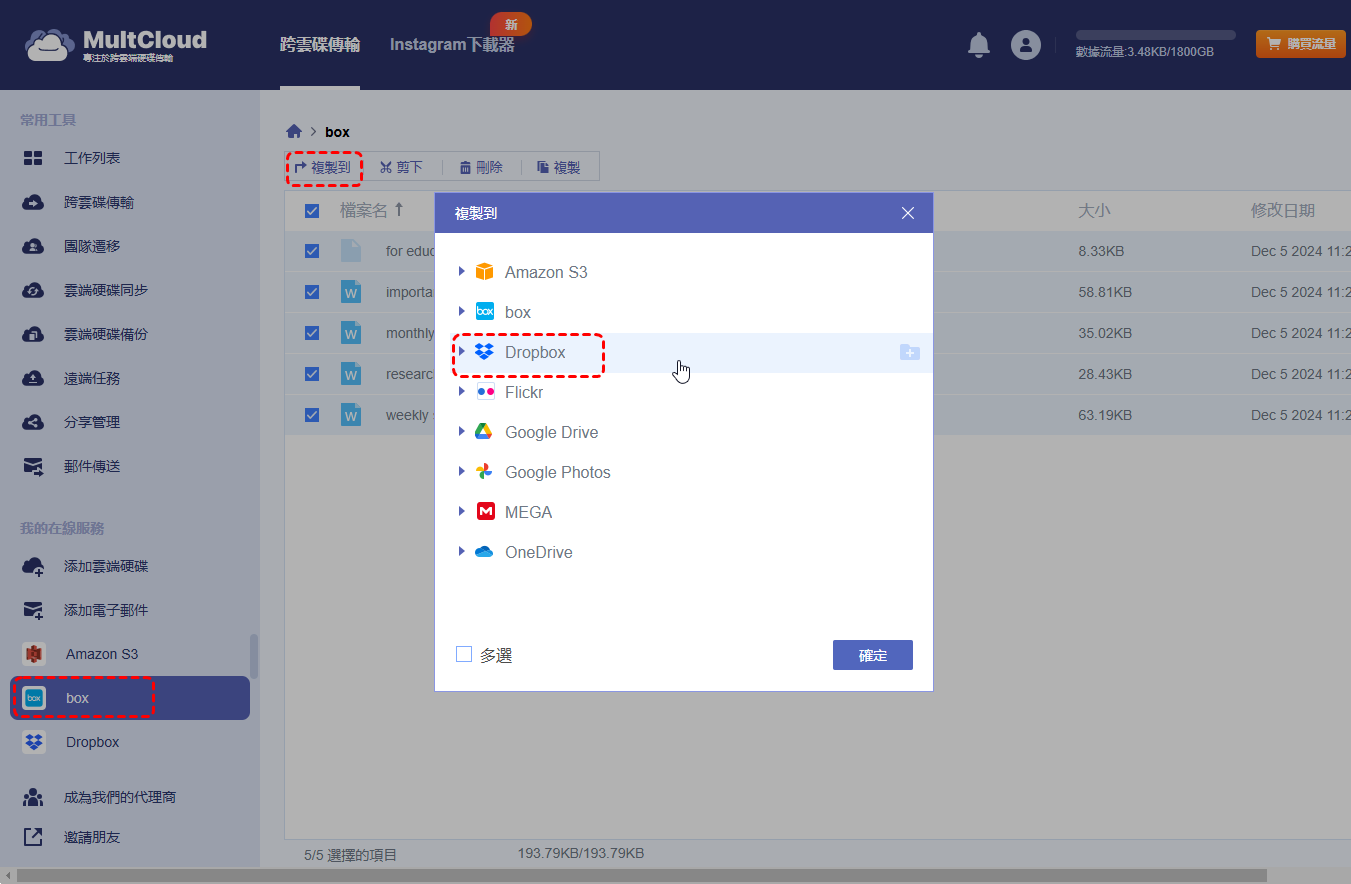The height and width of the screenshot is (884, 1351).
Task: Expand the box tree node
Action: pyautogui.click(x=461, y=312)
